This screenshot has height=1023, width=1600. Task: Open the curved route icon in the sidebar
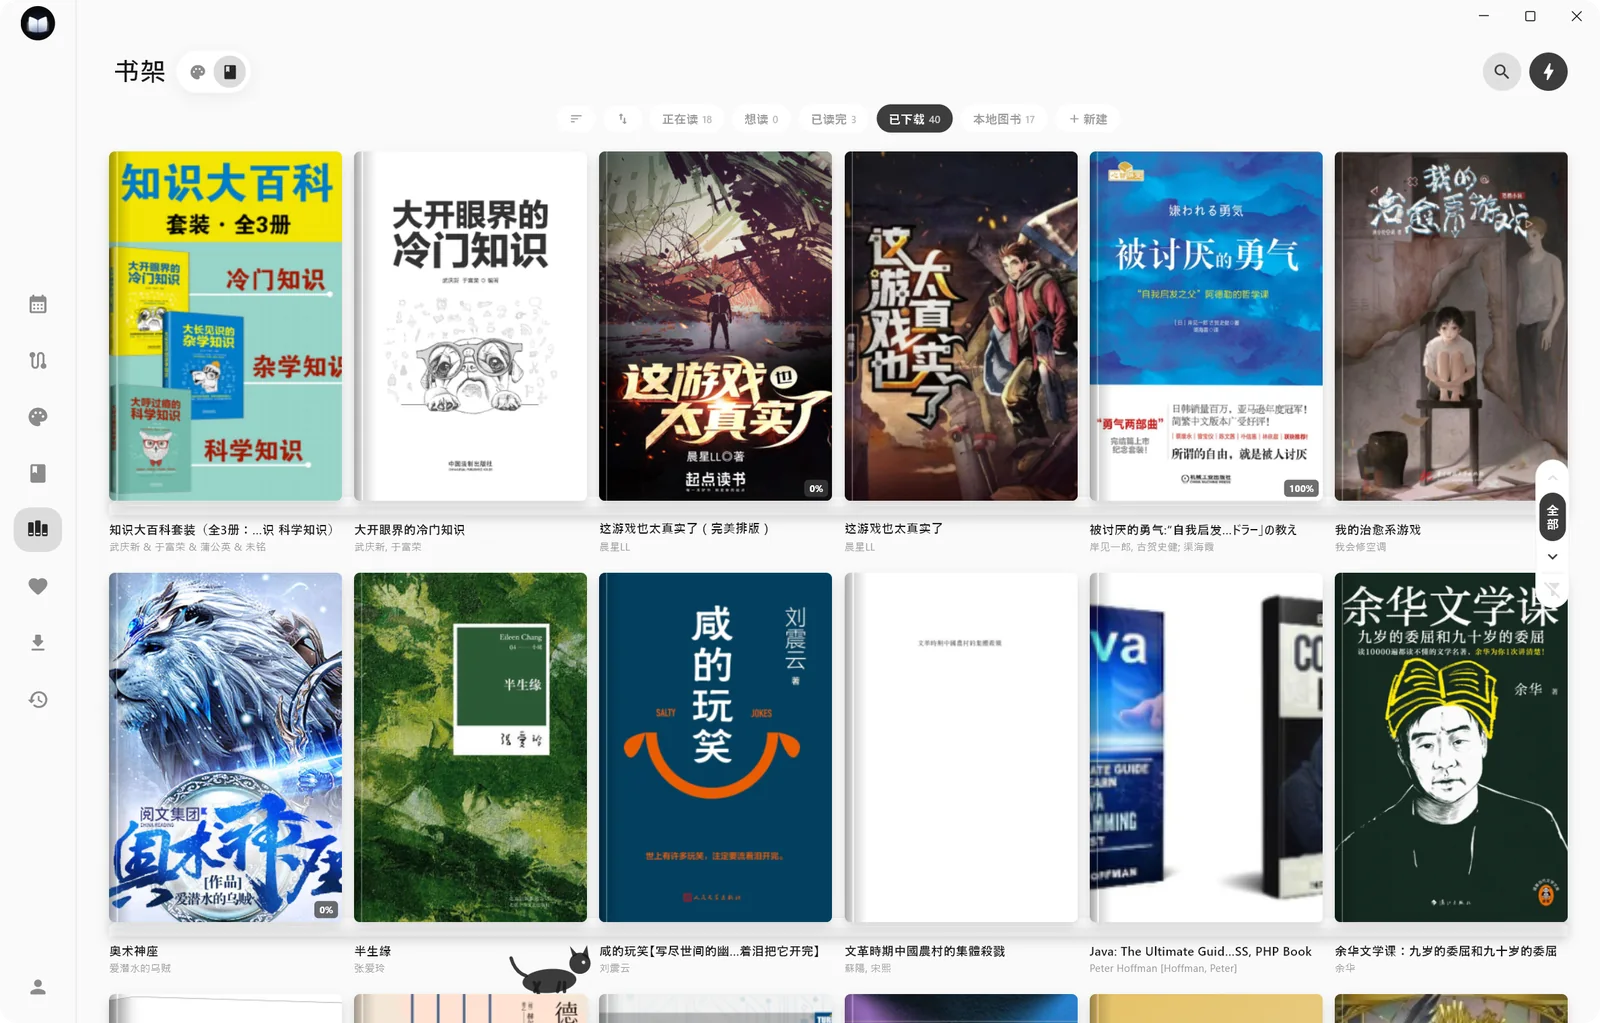[38, 360]
